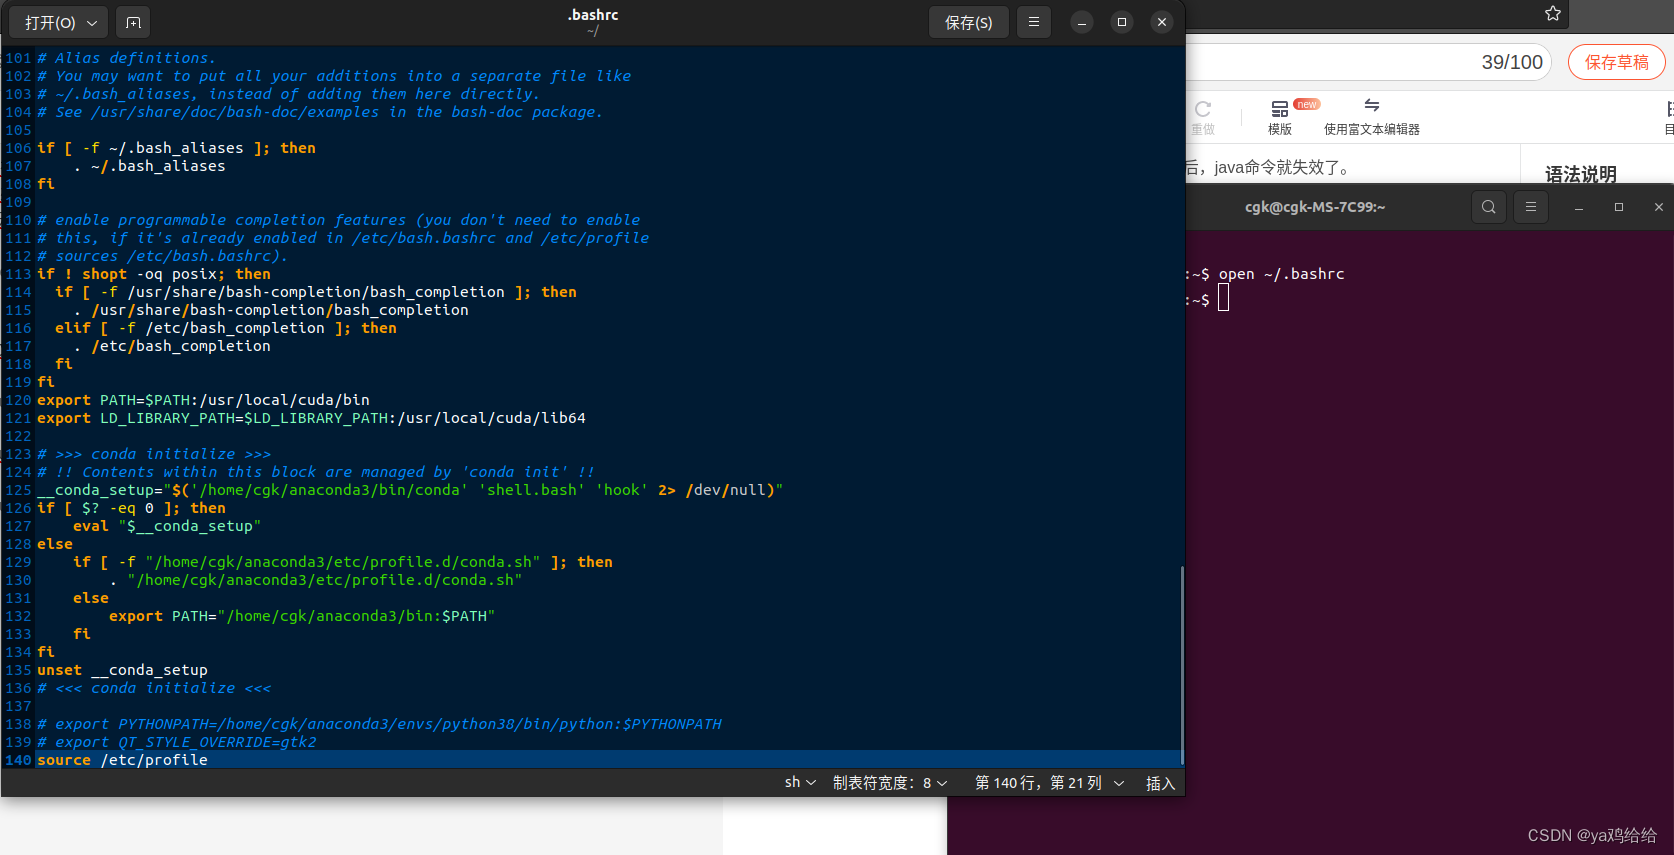The image size is (1674, 855).
Task: Click 'if ! shopt -oq posix; then' line
Action: click(154, 274)
